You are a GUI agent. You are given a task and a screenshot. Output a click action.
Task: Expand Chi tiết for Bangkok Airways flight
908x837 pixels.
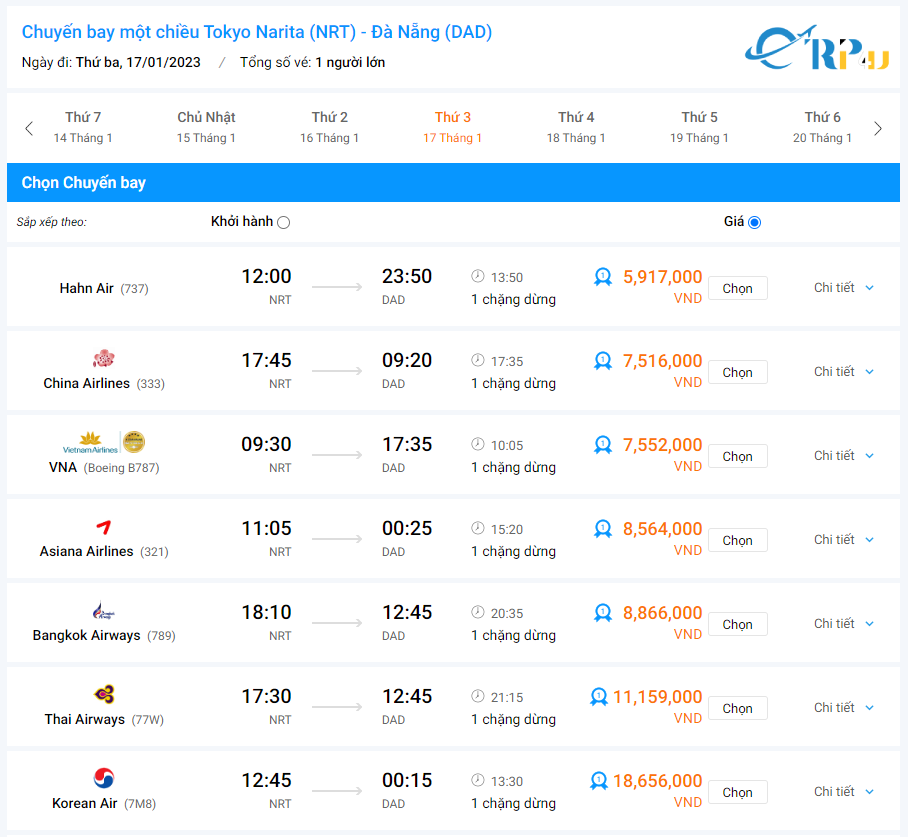pyautogui.click(x=843, y=624)
